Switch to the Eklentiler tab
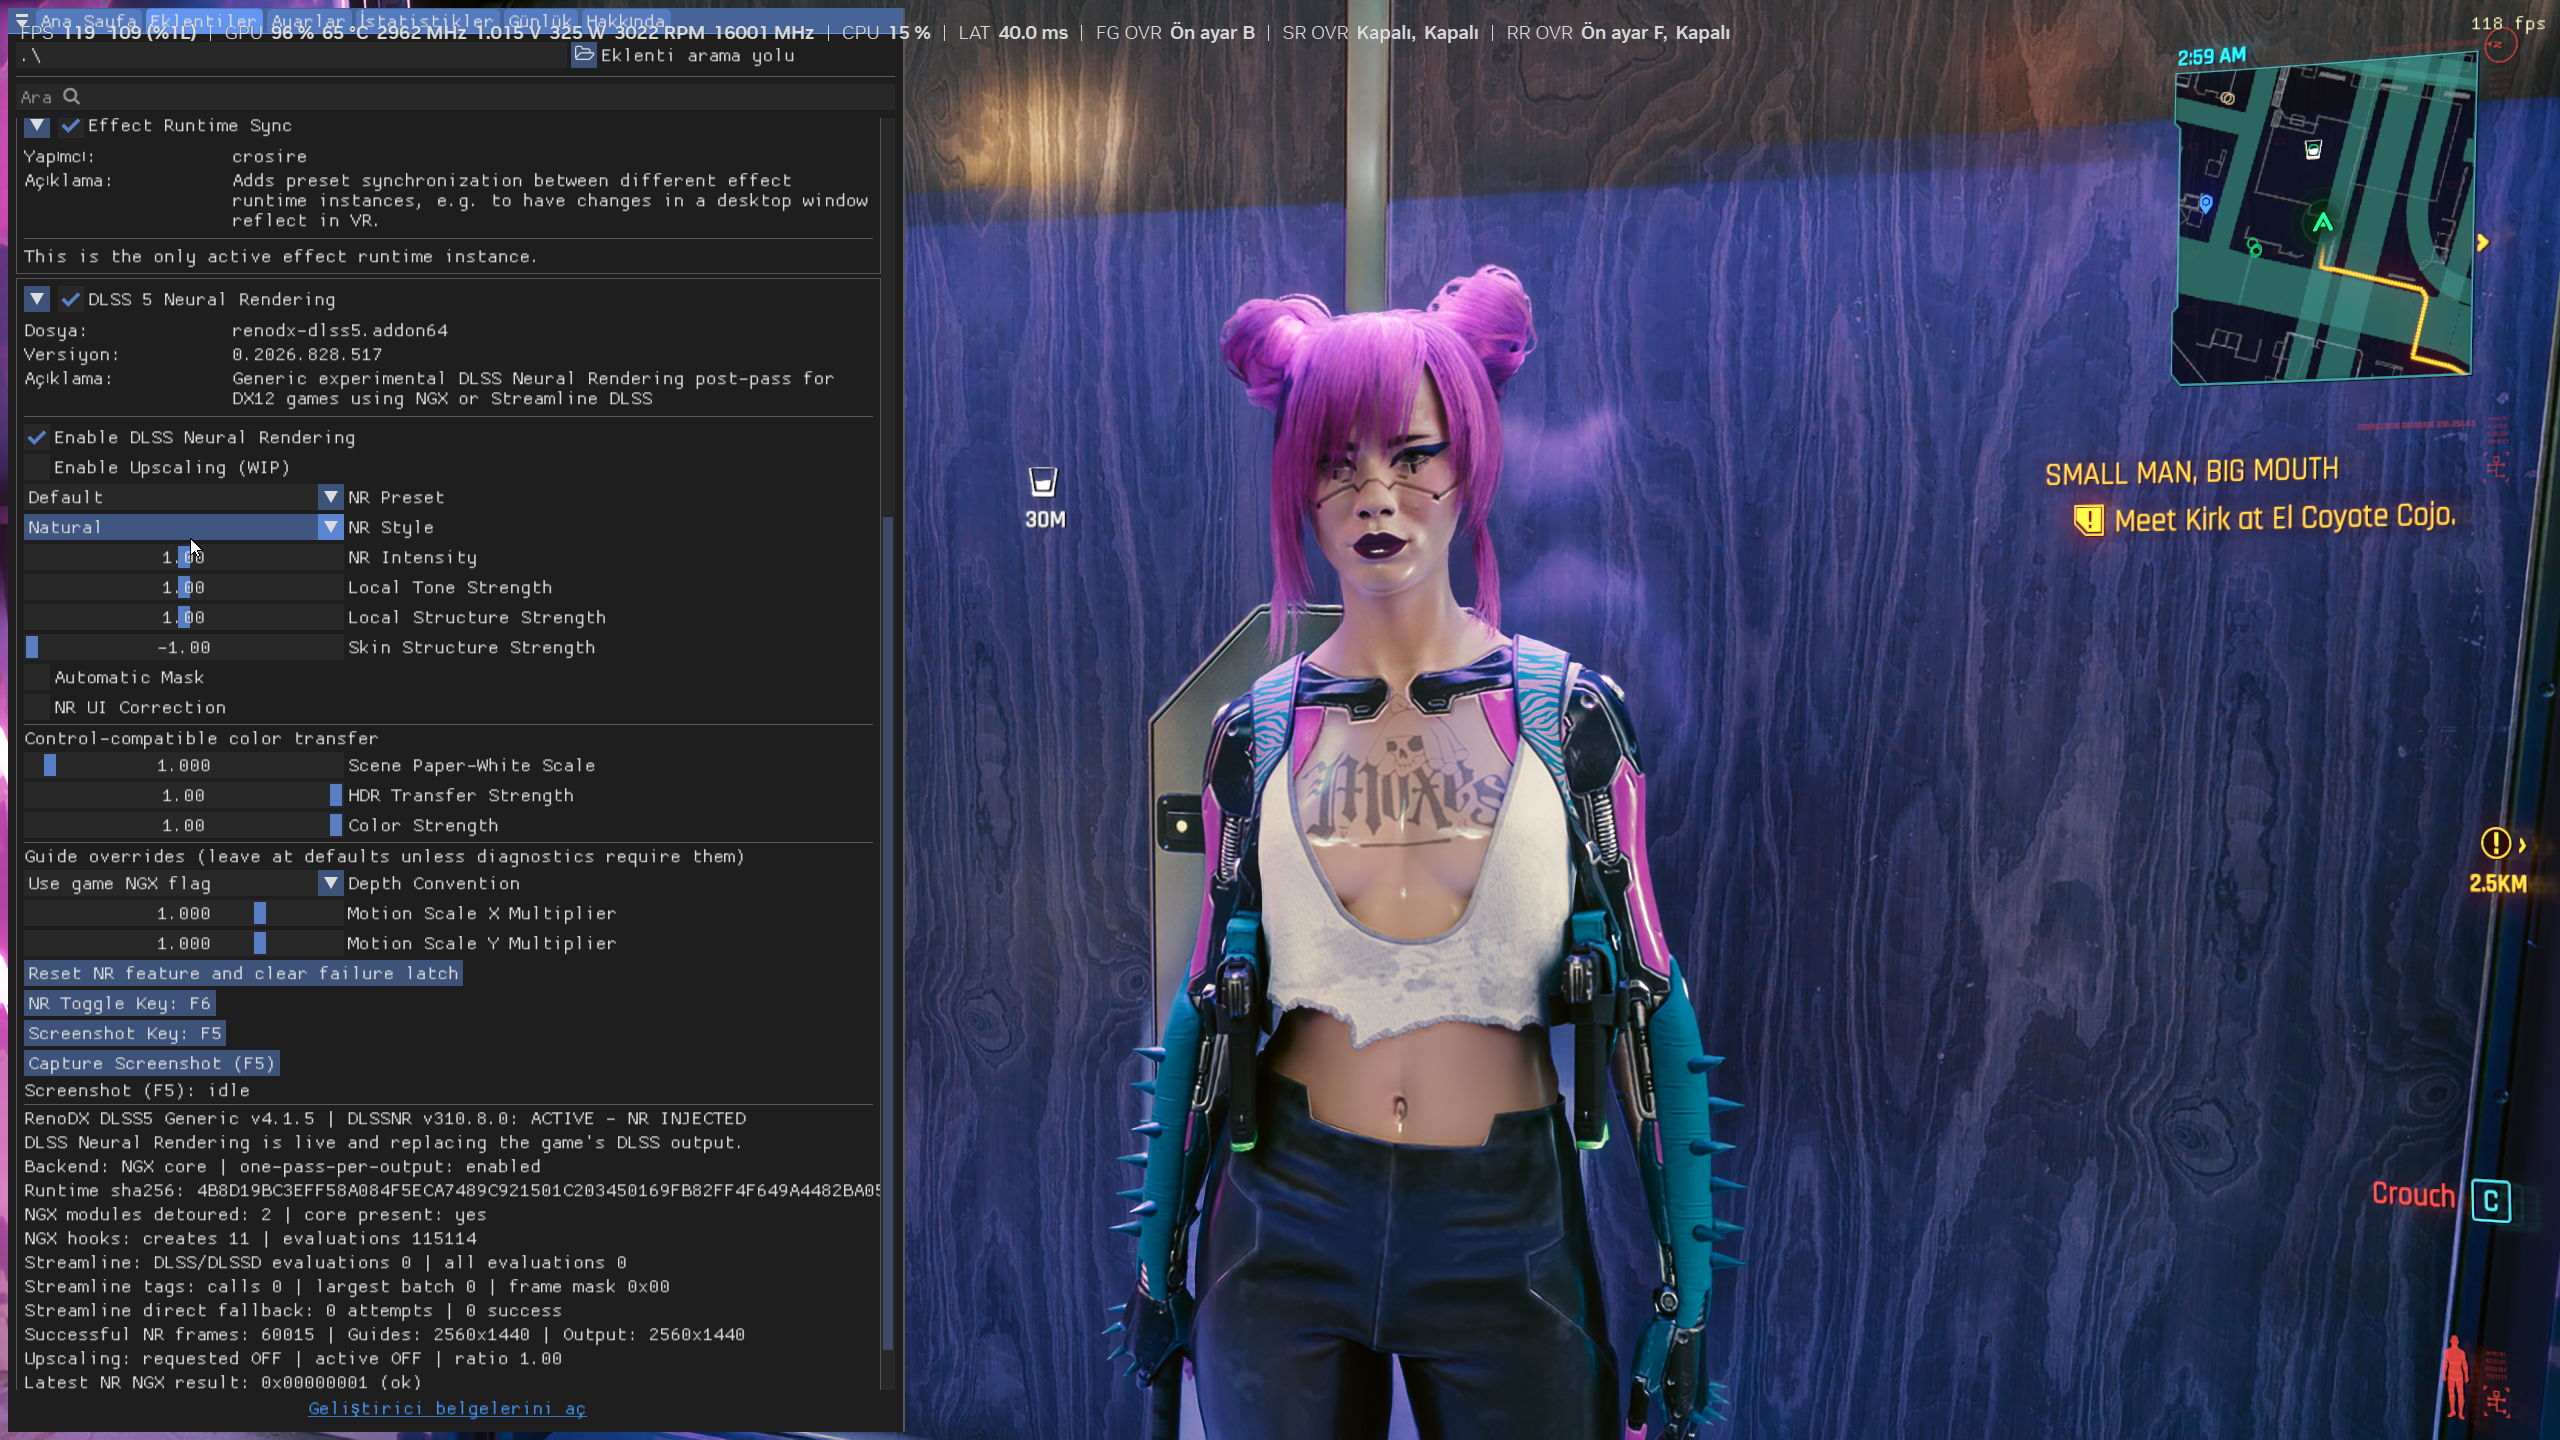The image size is (2560, 1440). tap(203, 20)
